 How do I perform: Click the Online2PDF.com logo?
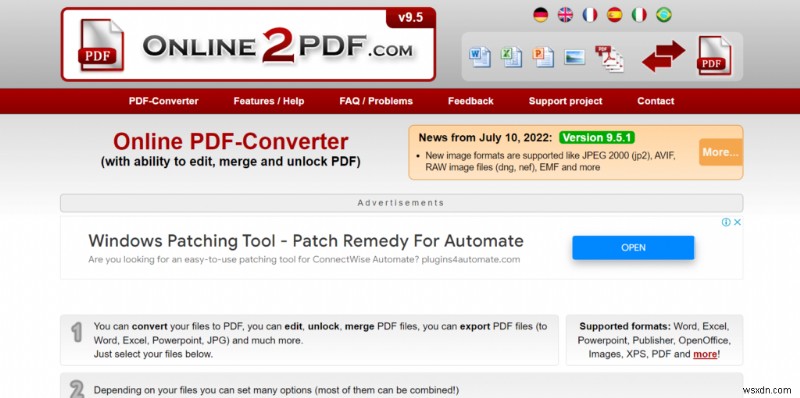pyautogui.click(x=248, y=44)
